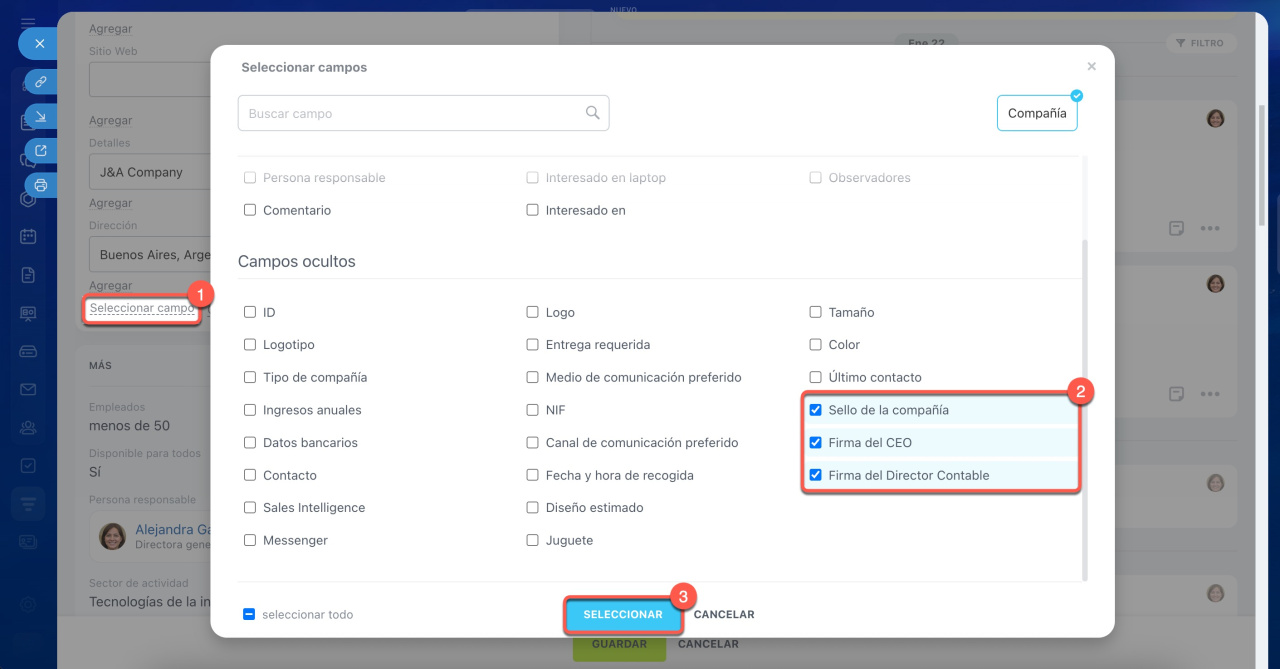Click CANCELAR in the dialog footer
Viewport: 1280px width, 669px height.
724,615
